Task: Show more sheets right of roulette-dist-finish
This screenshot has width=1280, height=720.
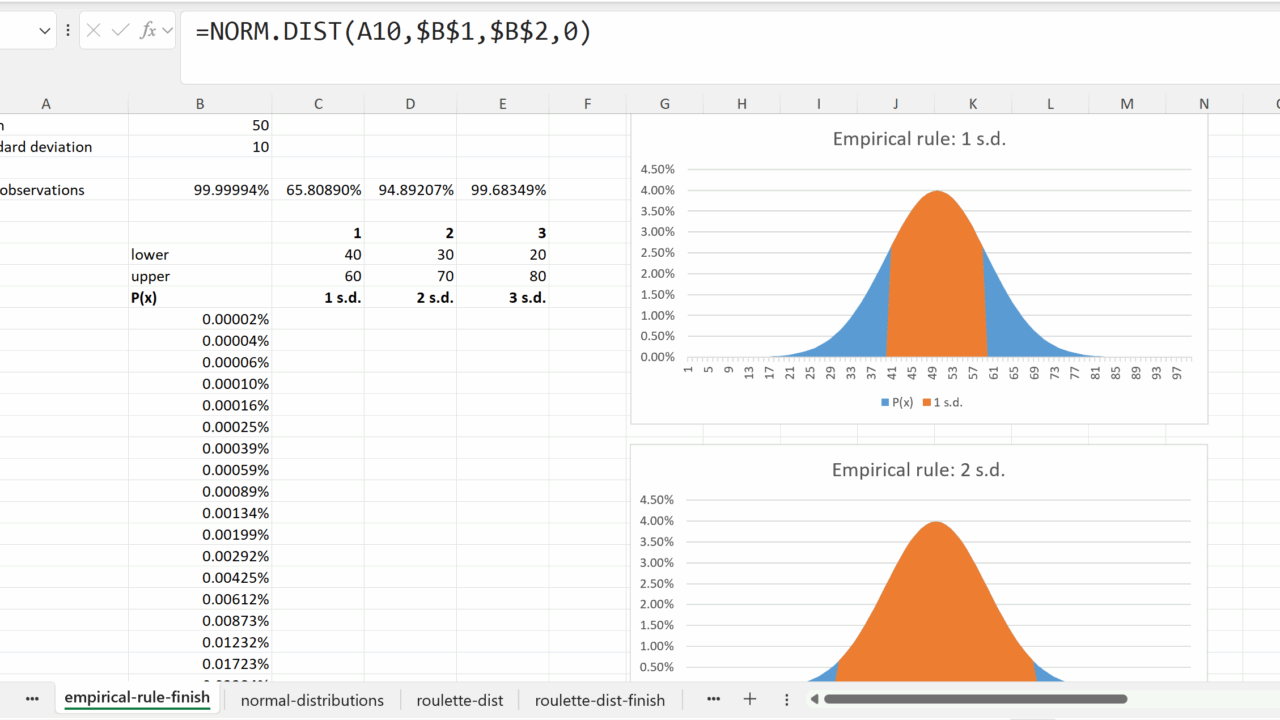Action: 713,699
